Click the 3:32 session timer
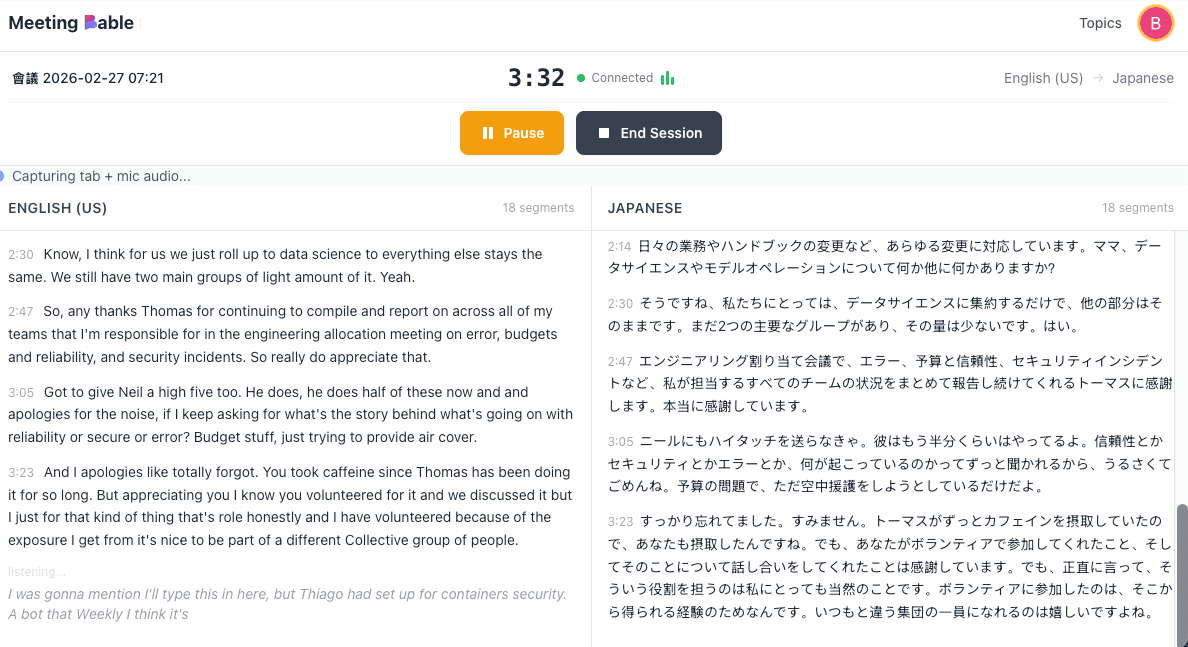The width and height of the screenshot is (1188, 647). [x=536, y=75]
